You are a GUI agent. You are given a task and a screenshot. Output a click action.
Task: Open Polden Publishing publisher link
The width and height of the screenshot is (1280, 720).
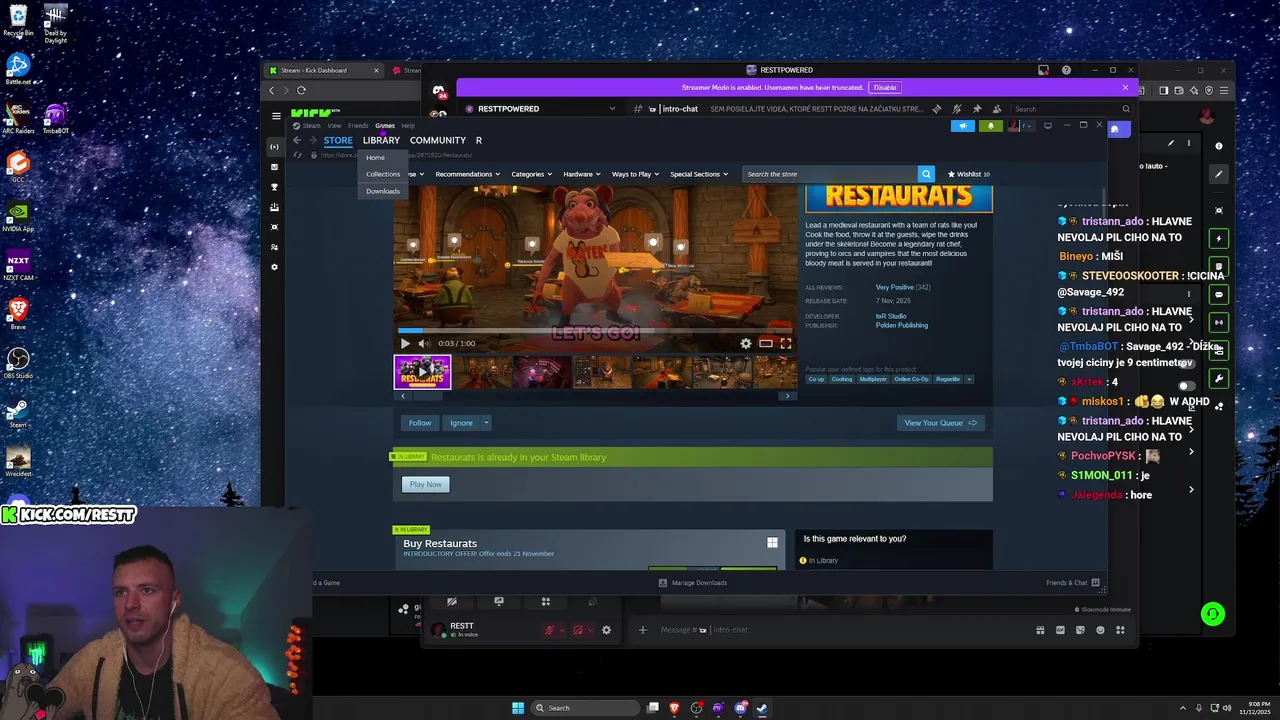[x=902, y=325]
